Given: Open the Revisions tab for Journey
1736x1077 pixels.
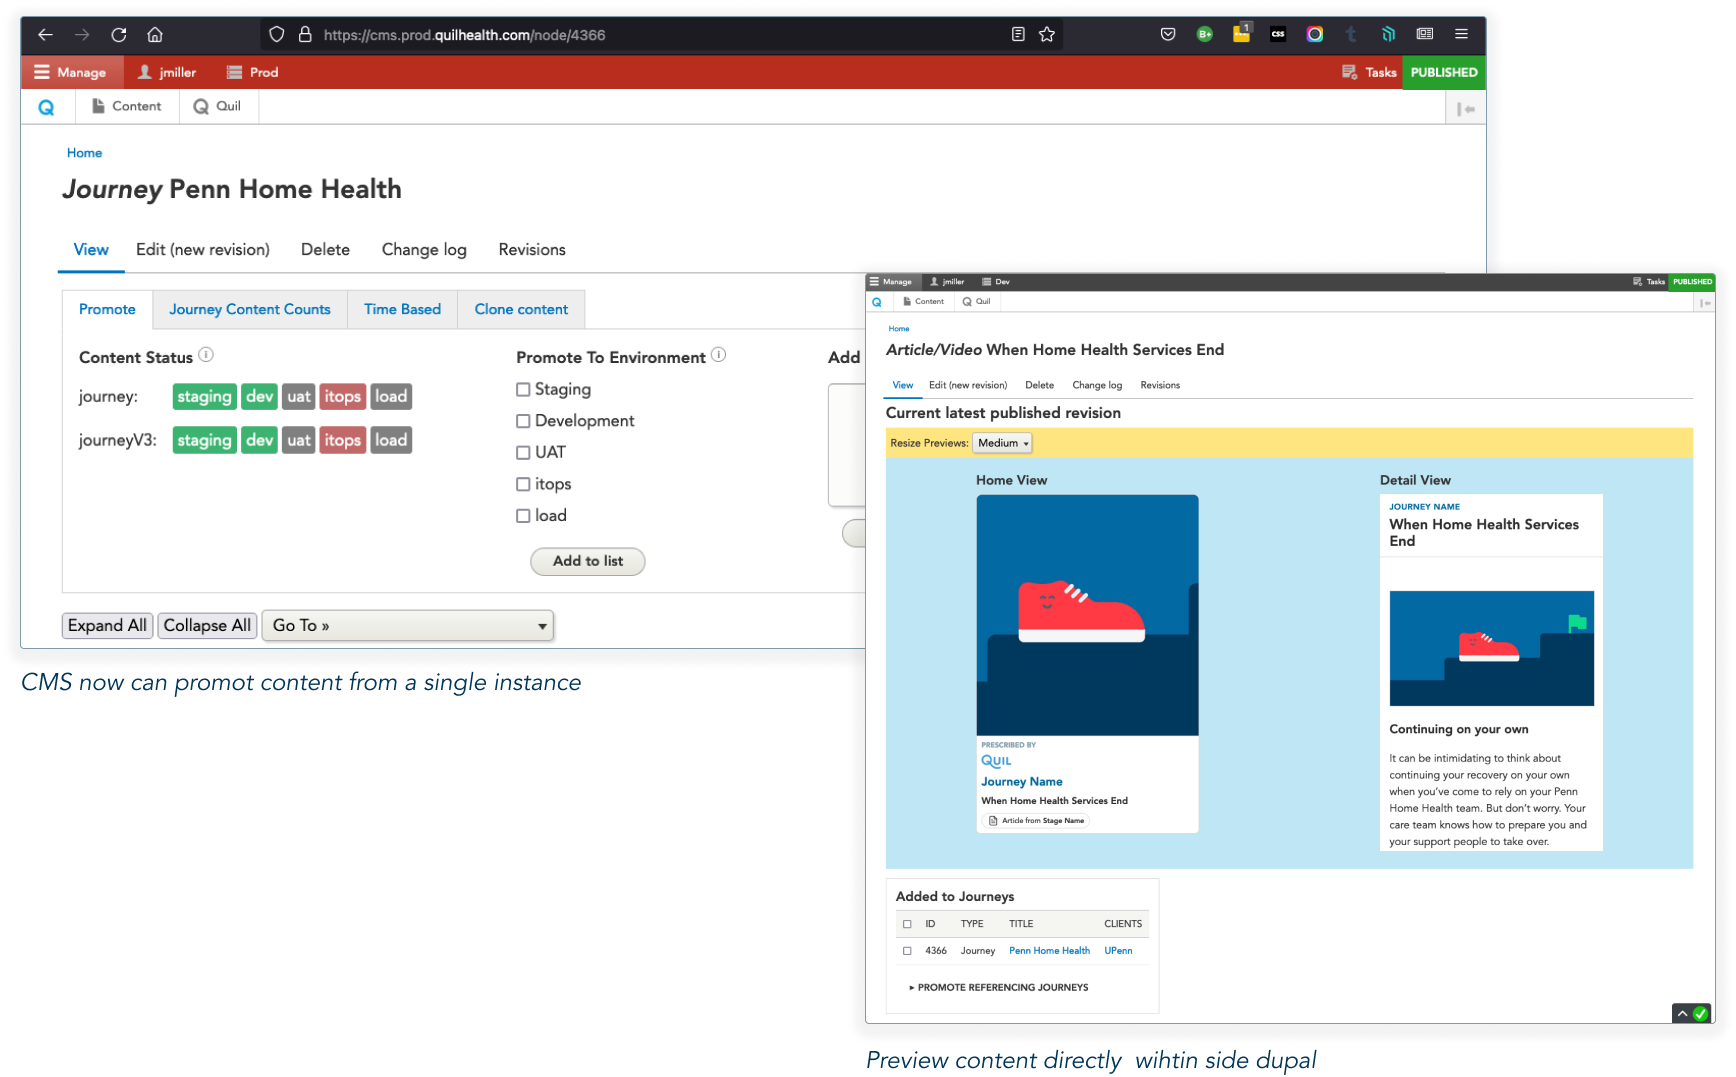Looking at the screenshot, I should tap(531, 250).
